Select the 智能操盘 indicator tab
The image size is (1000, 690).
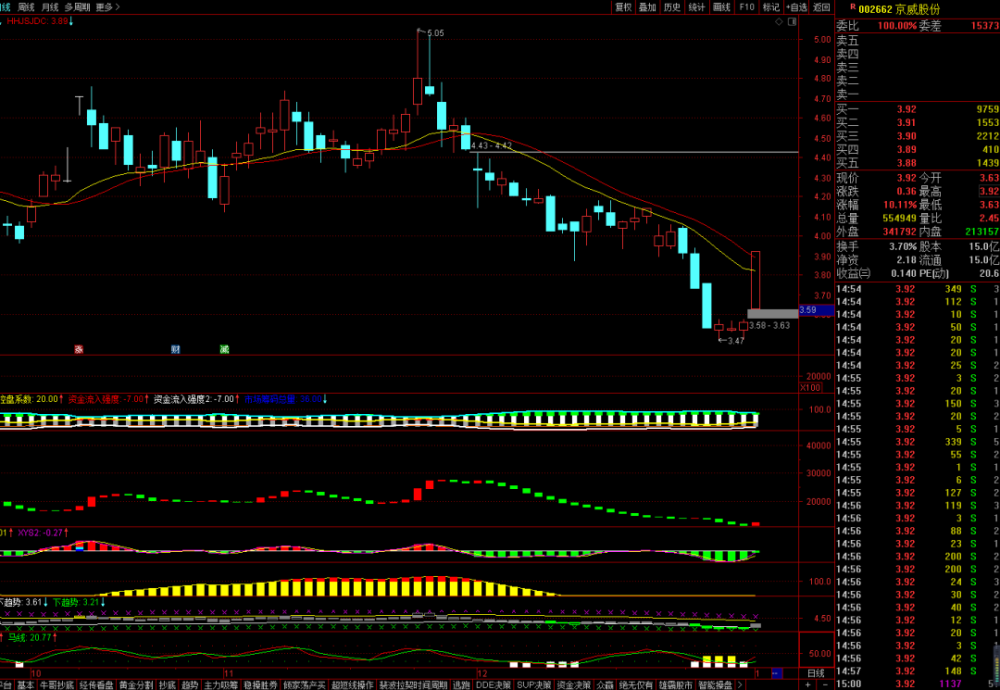[716, 685]
